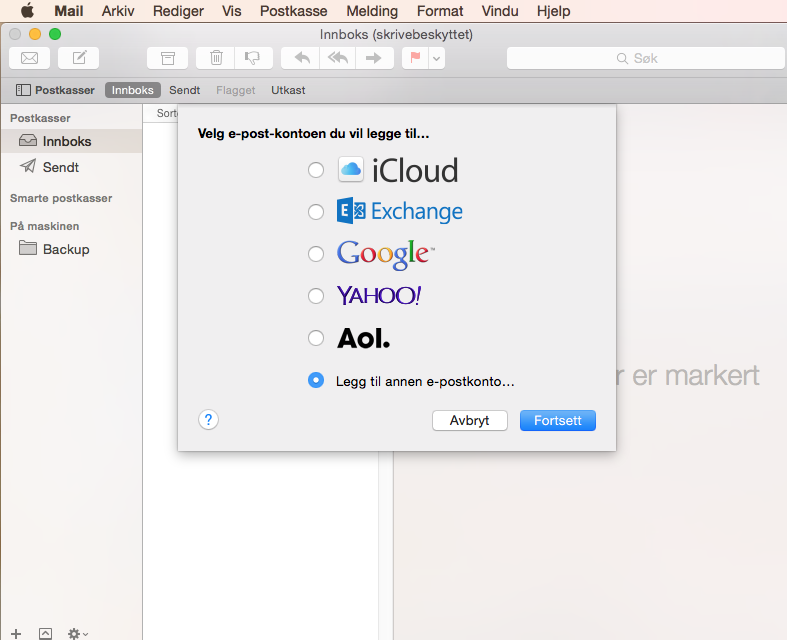Open the Postkasse menu
The image size is (787, 640).
(294, 11)
